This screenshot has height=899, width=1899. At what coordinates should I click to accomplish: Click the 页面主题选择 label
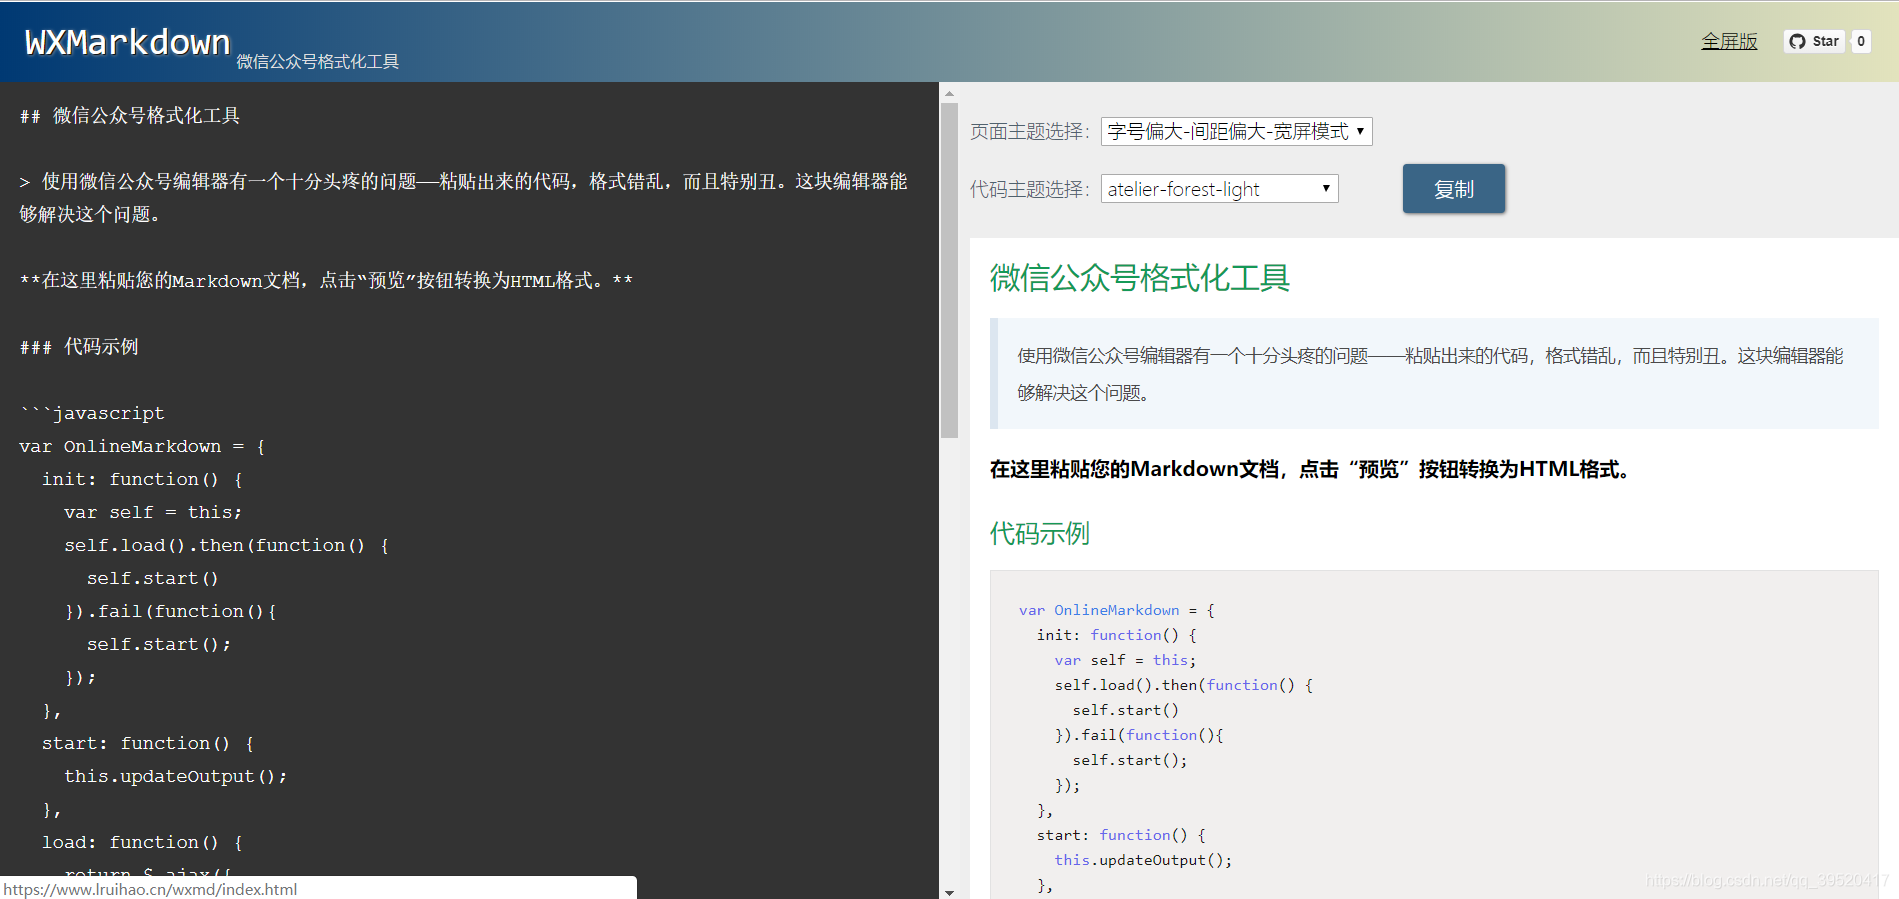(1030, 132)
